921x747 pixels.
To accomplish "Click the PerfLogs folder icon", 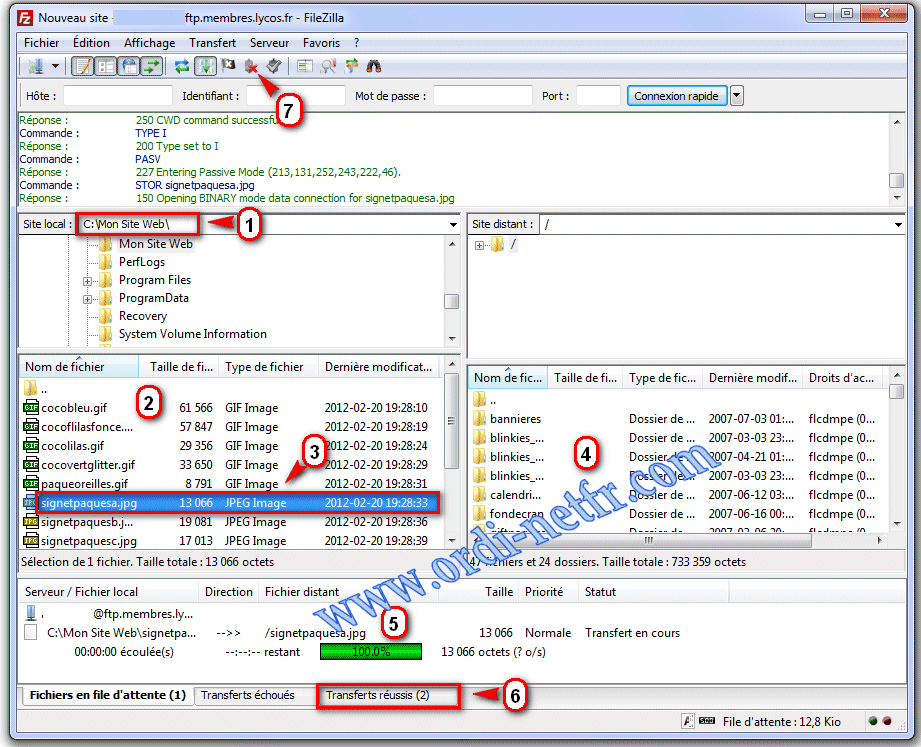I will point(106,262).
